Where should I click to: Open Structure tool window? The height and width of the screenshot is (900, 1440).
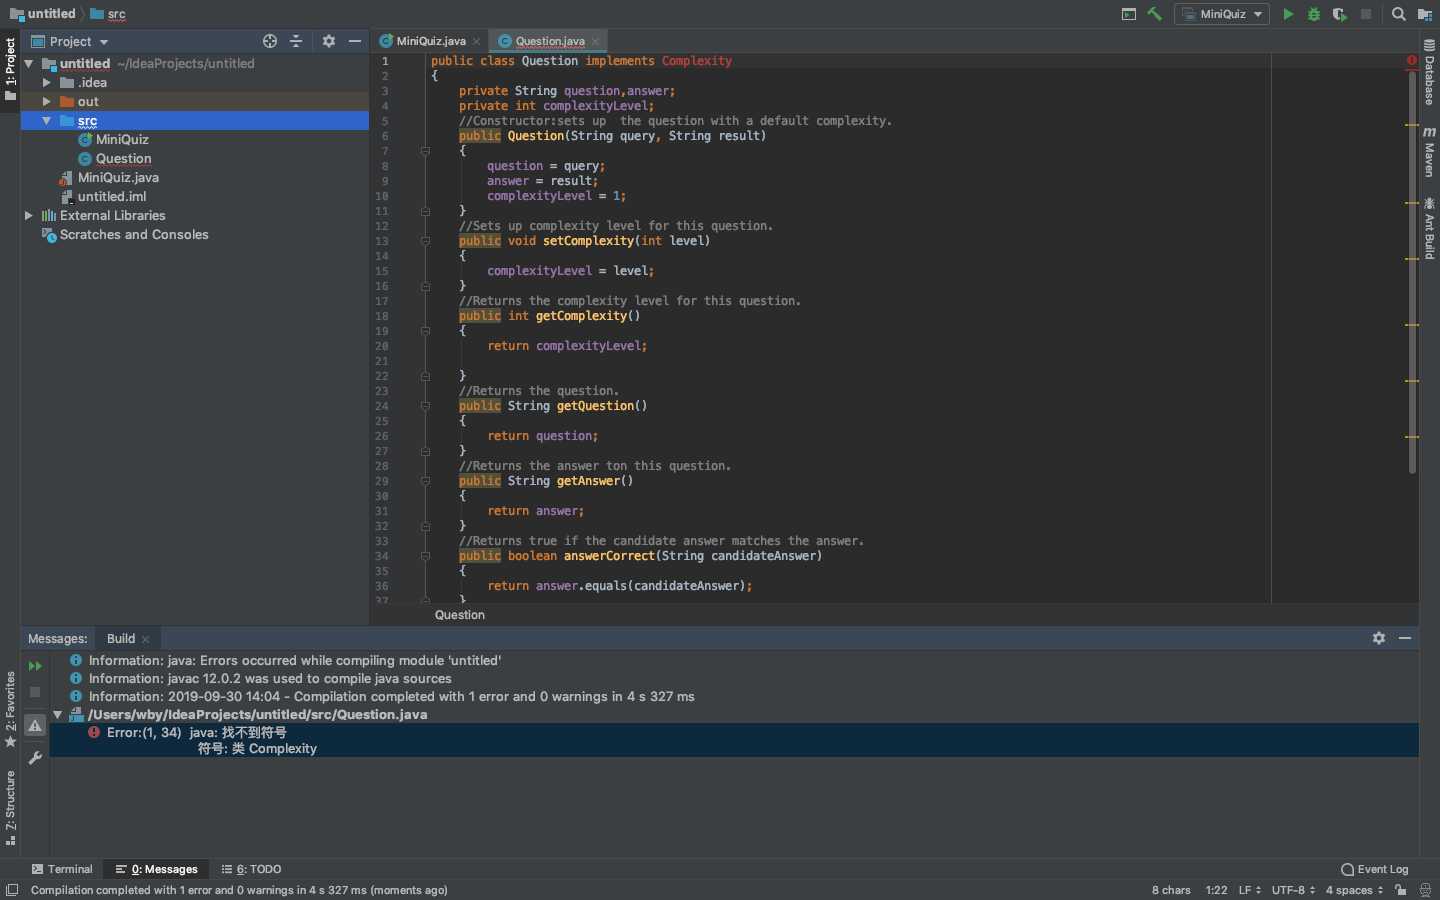[x=10, y=808]
